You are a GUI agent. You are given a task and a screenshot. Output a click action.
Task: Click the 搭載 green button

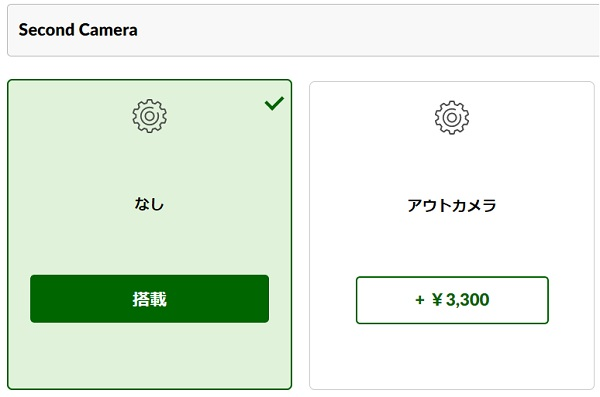(x=150, y=299)
